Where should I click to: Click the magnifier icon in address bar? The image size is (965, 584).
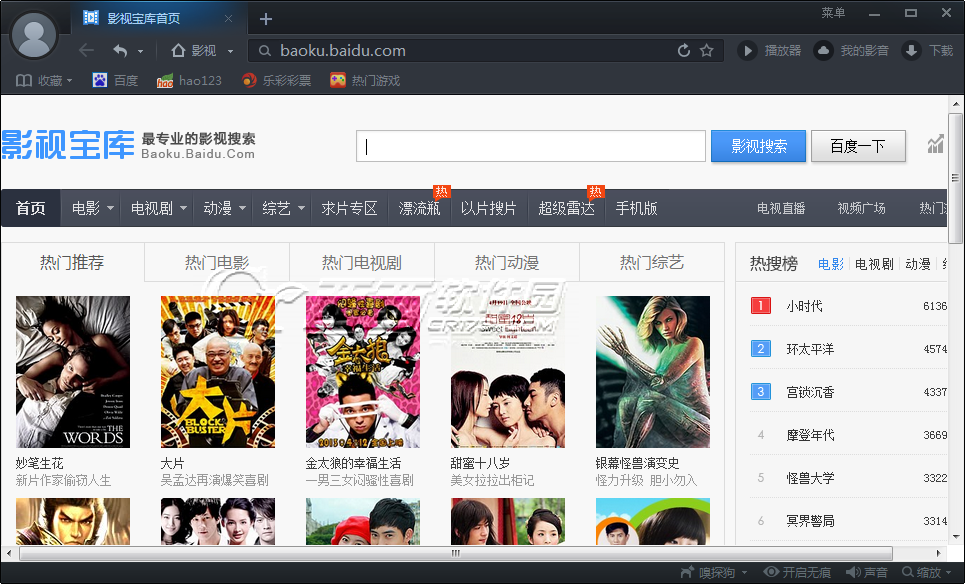[265, 51]
